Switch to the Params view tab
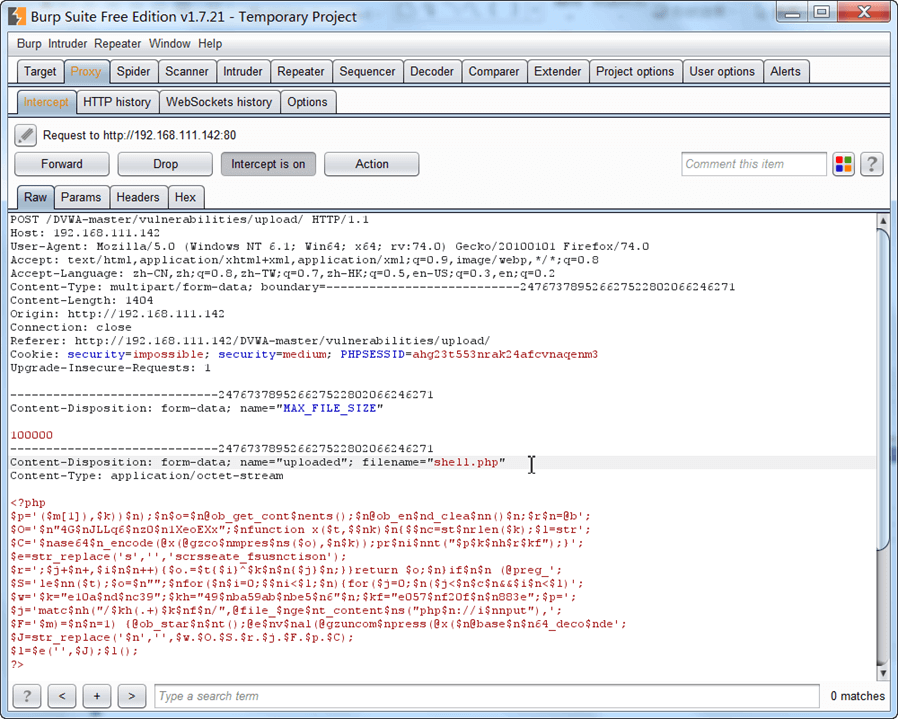Screen dimensions: 898x719 [x=81, y=197]
